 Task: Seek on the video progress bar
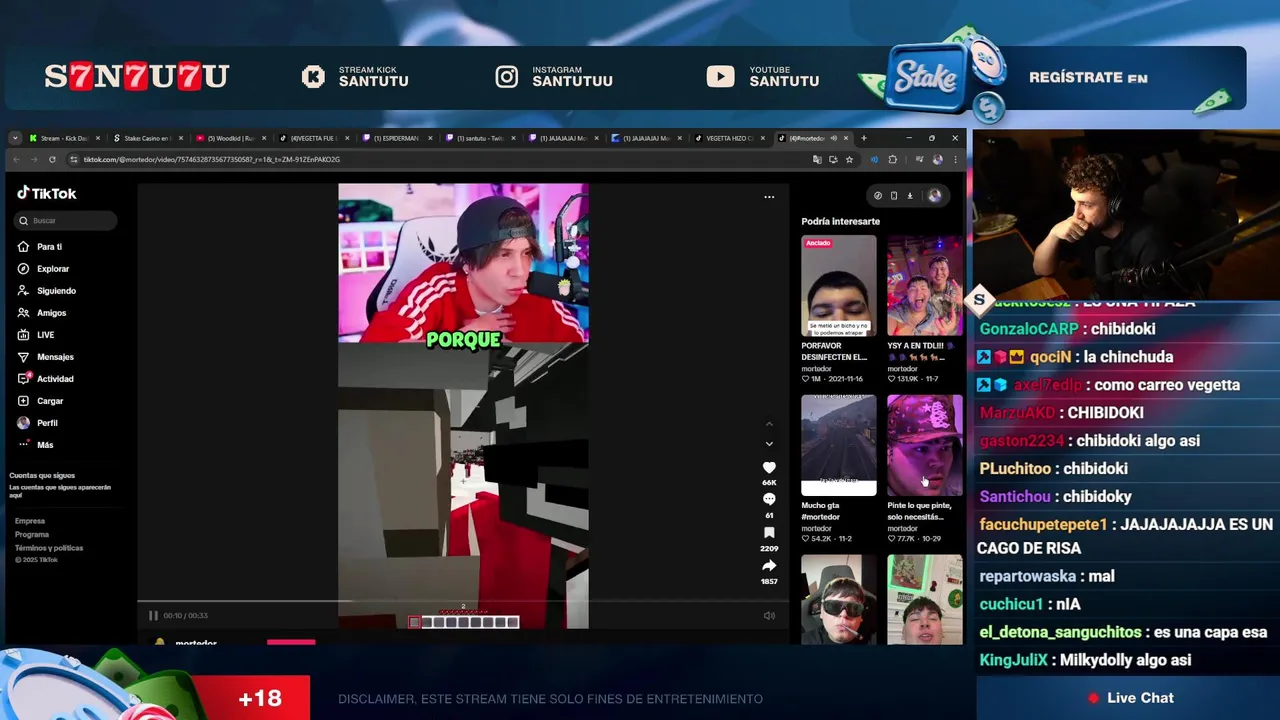click(x=463, y=602)
